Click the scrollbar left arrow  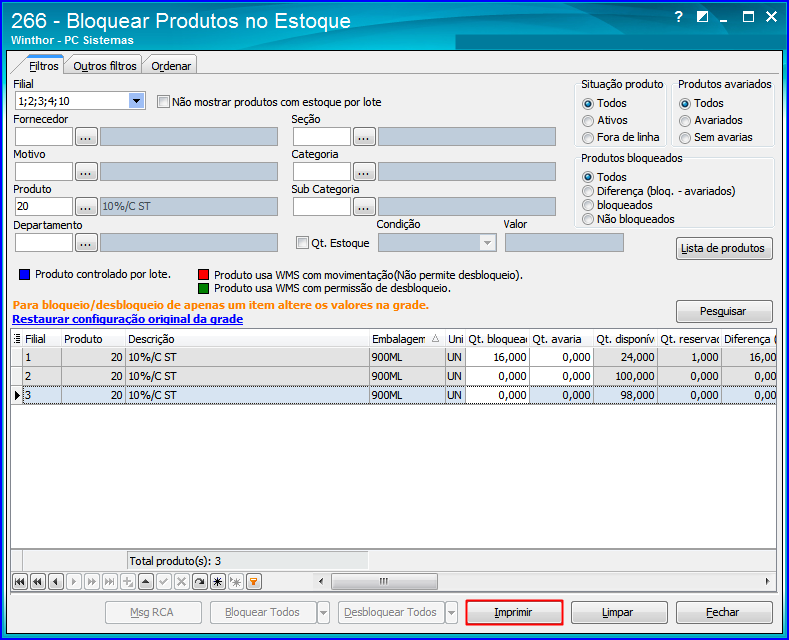[x=322, y=582]
